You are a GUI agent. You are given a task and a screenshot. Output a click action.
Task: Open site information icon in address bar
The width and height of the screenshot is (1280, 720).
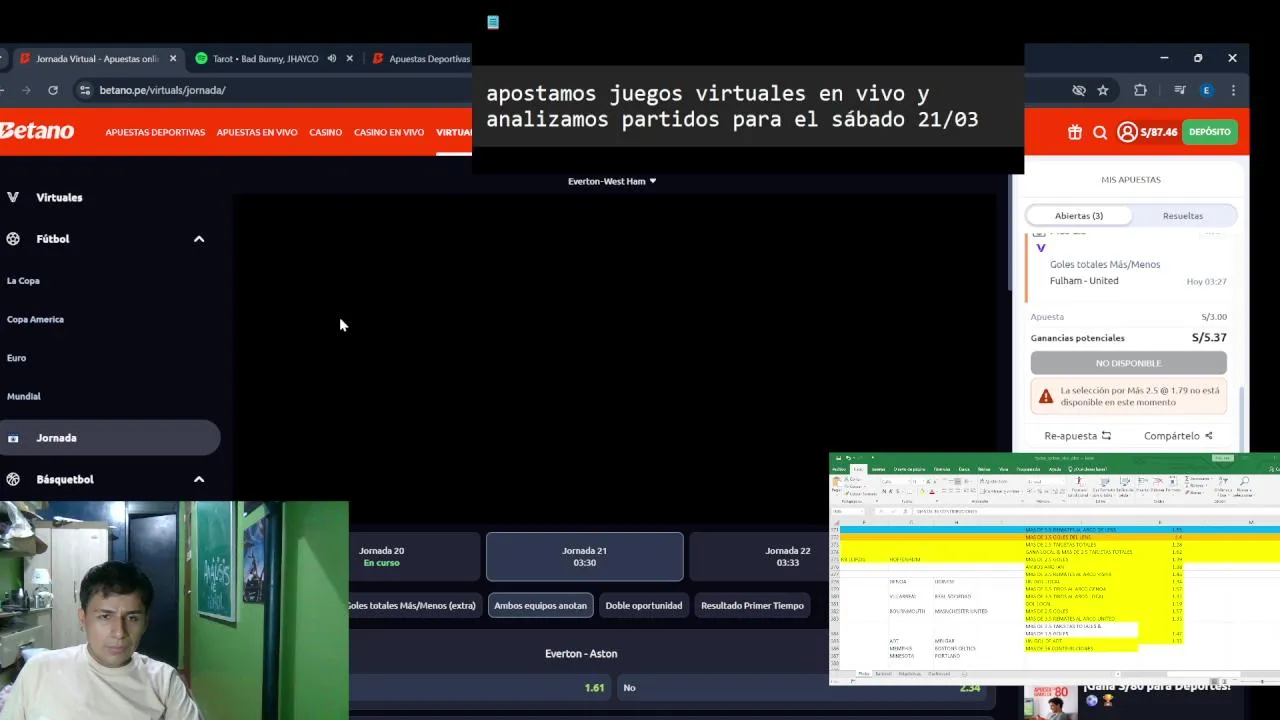click(85, 90)
